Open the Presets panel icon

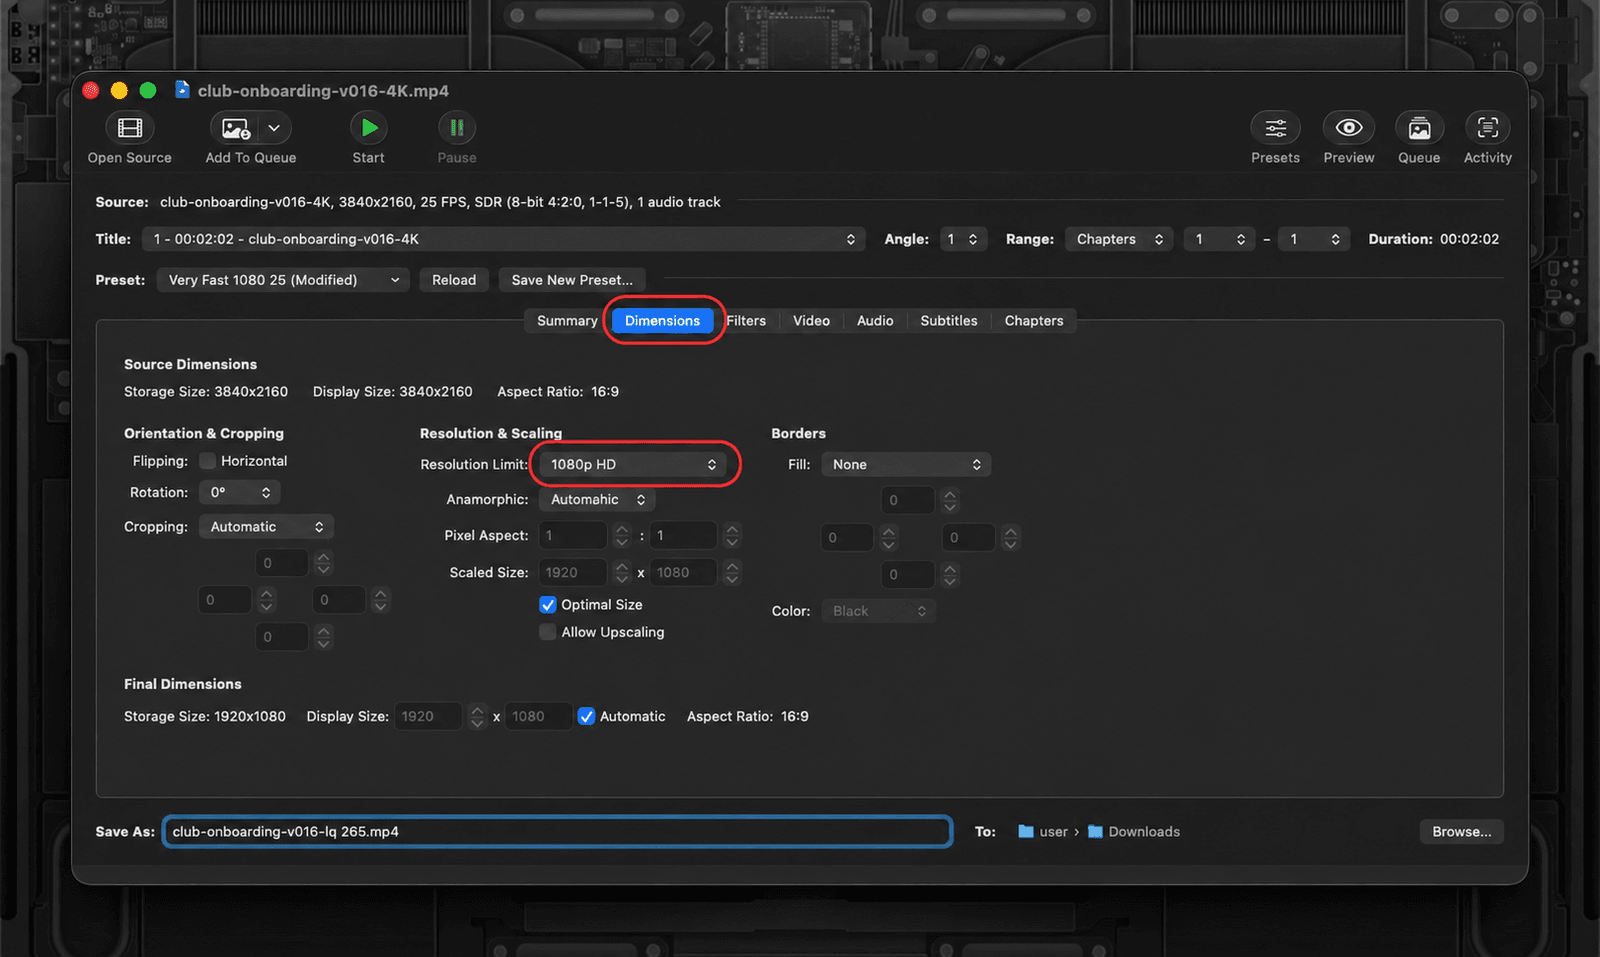1276,128
